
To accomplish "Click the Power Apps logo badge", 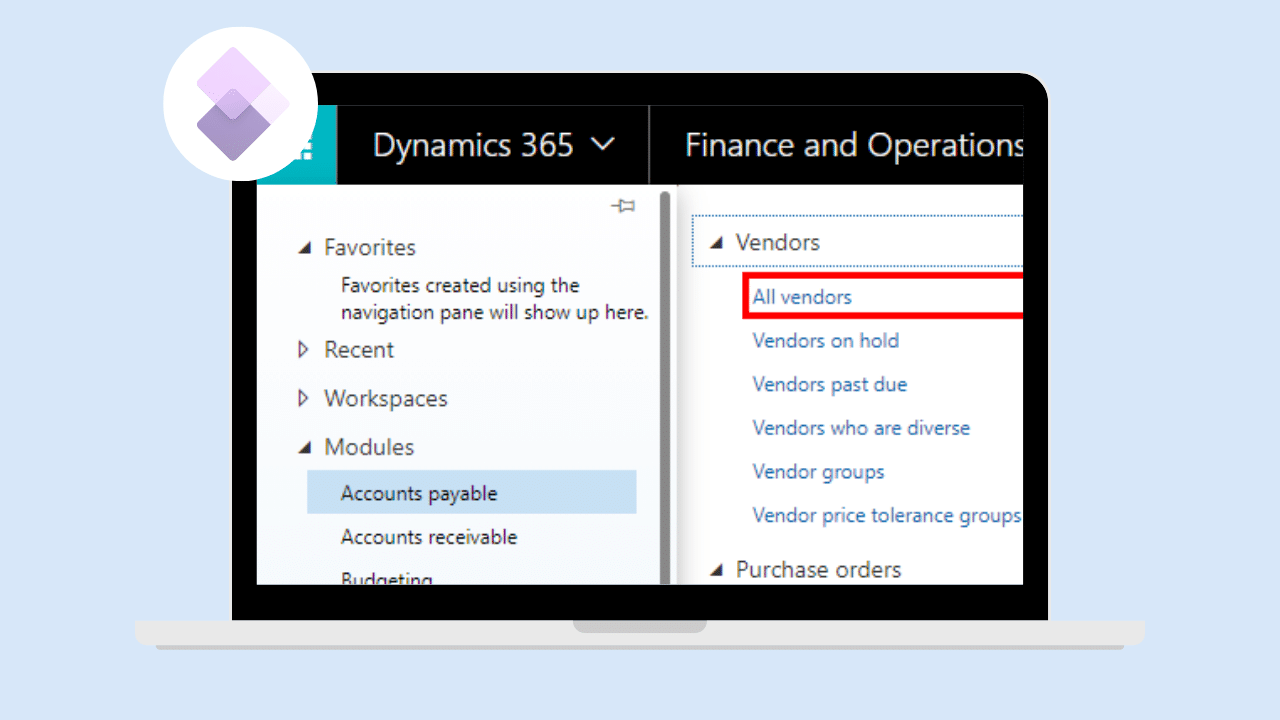I will pyautogui.click(x=241, y=104).
